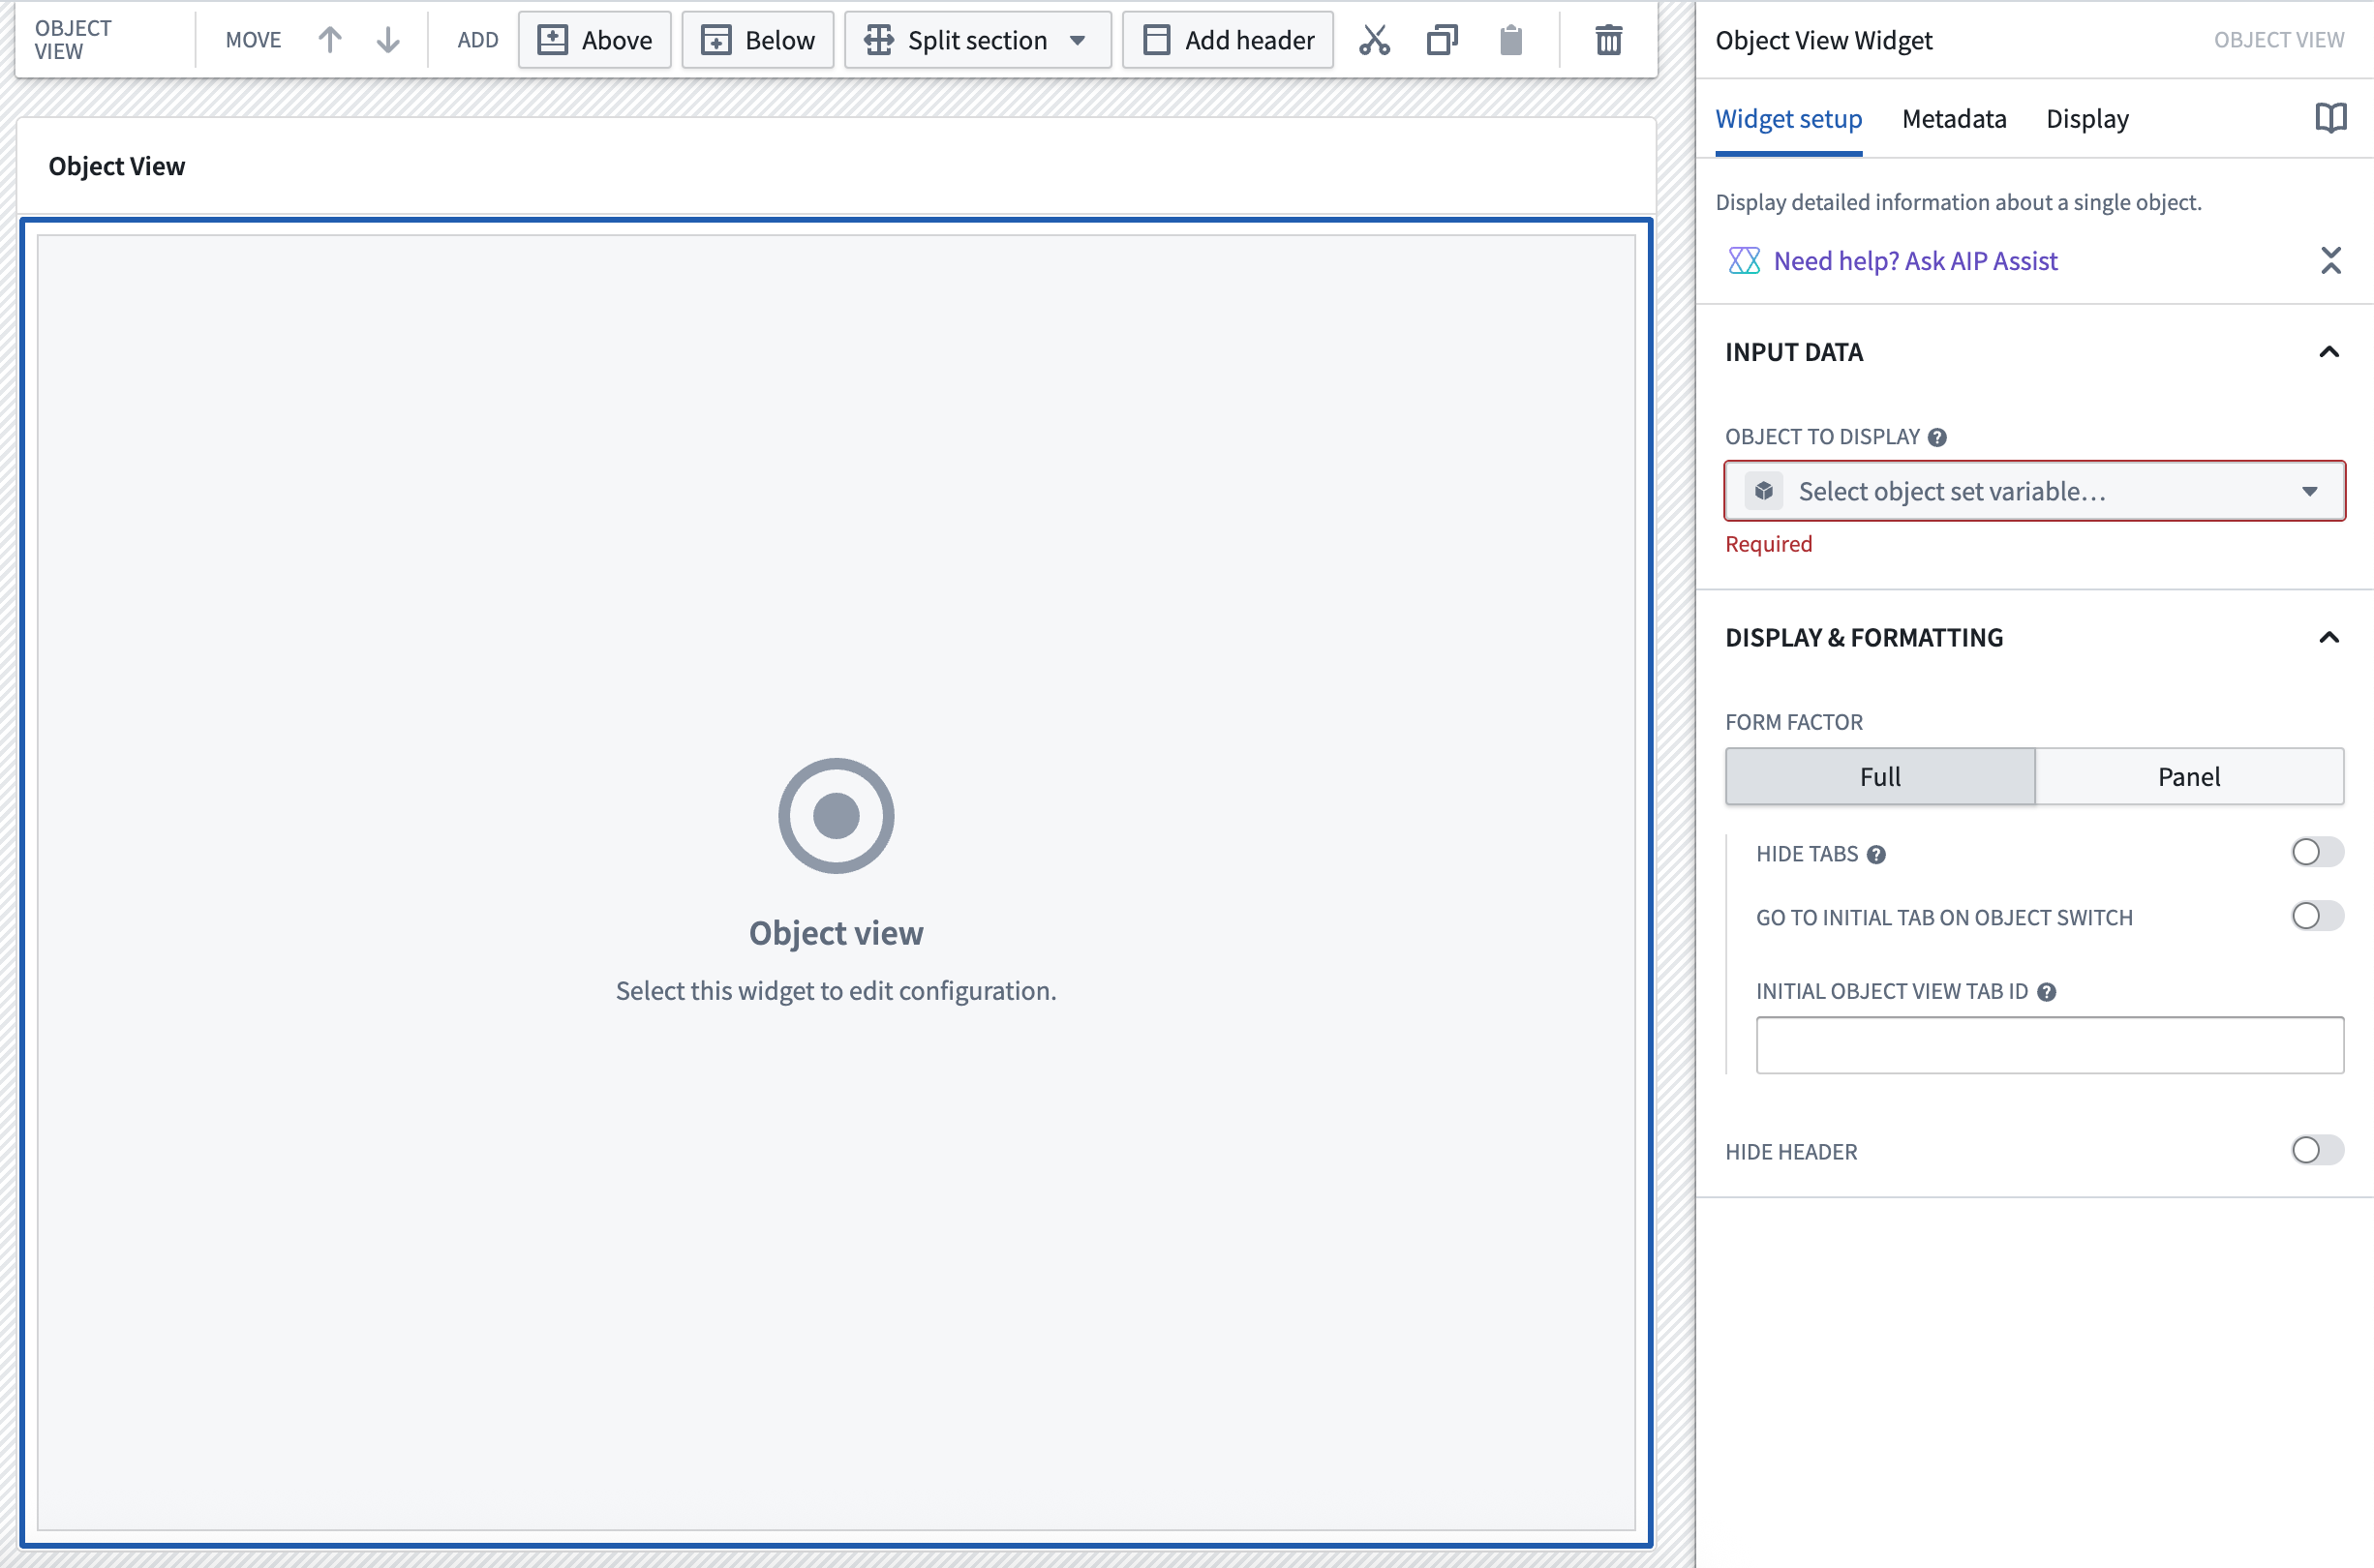Add a section Below
Screen dimensions: 2374x1568
point(758,40)
